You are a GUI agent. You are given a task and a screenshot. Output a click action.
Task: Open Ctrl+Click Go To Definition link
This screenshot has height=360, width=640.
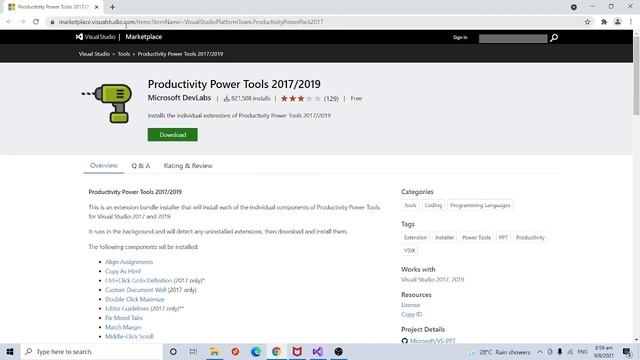(138, 280)
